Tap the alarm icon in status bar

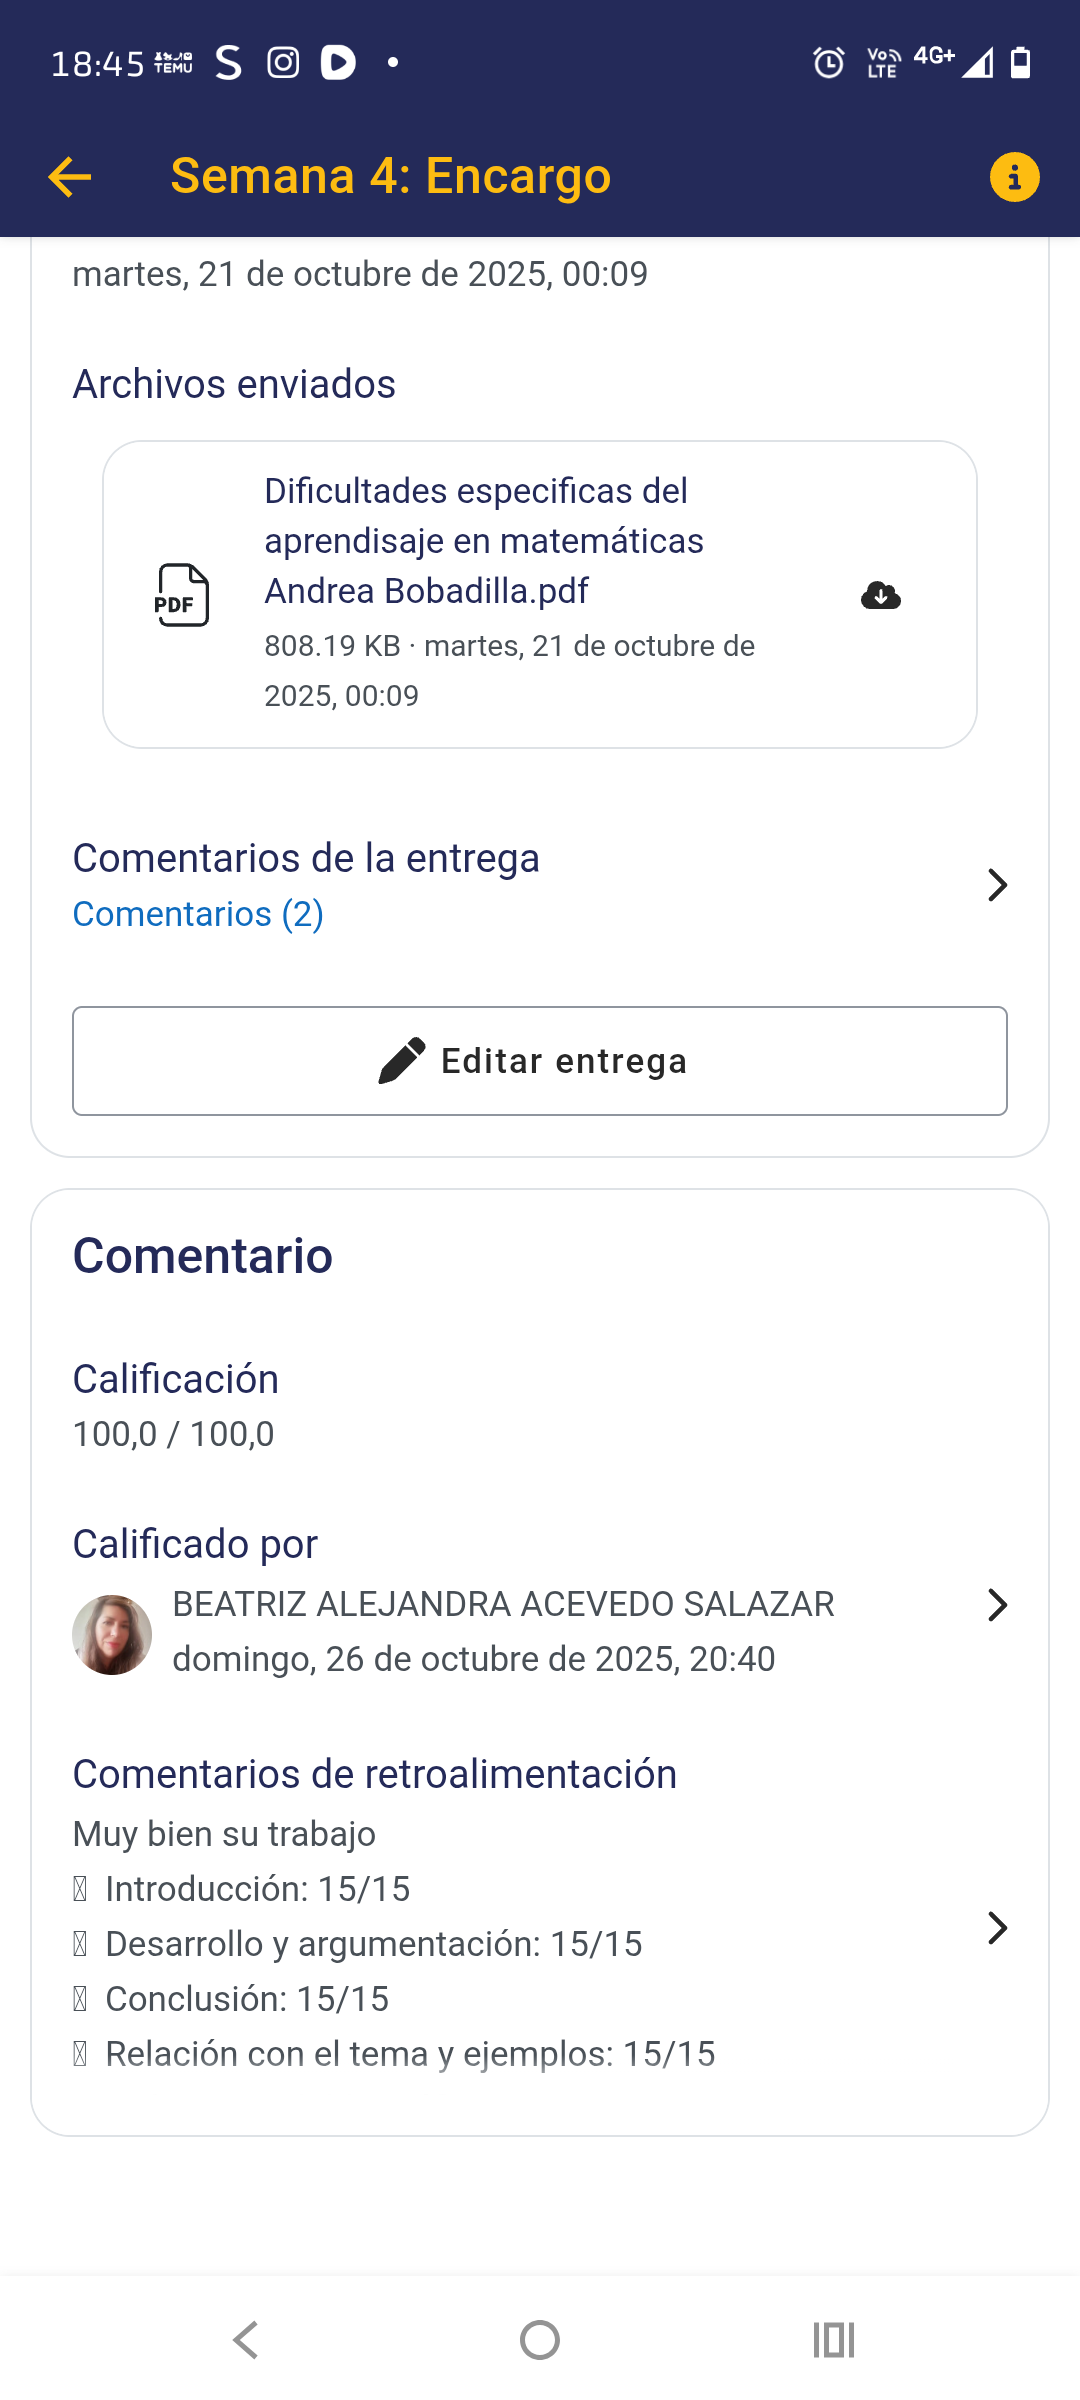pos(828,63)
